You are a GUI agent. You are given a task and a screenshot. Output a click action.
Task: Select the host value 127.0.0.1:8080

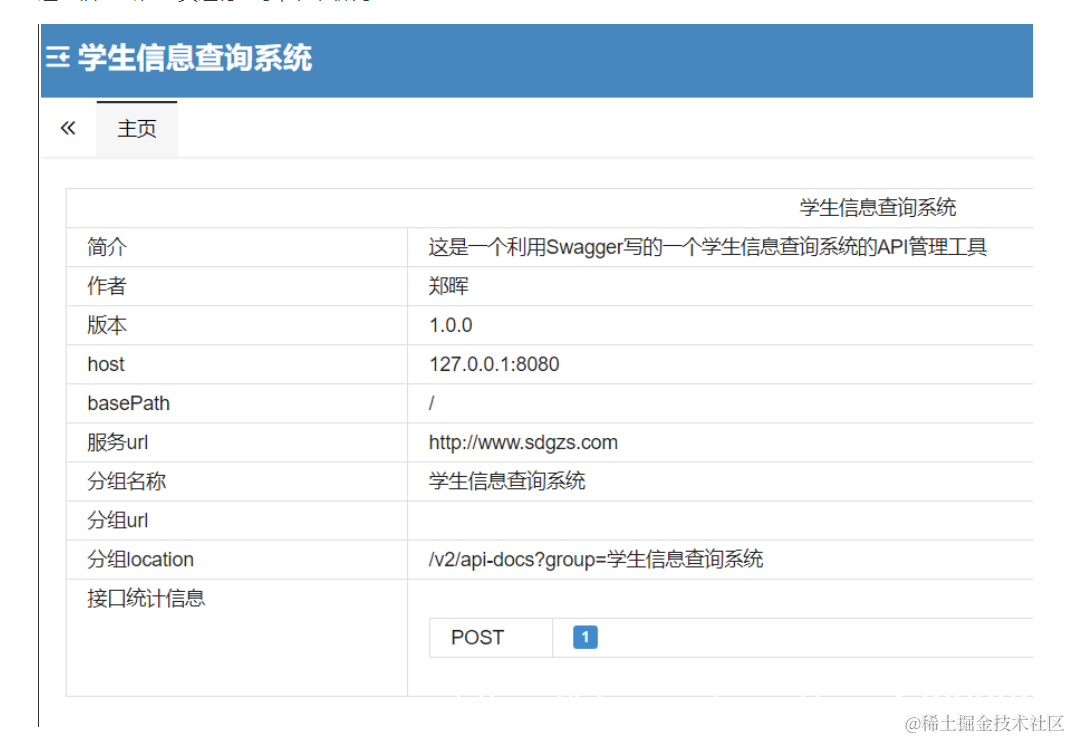[494, 364]
